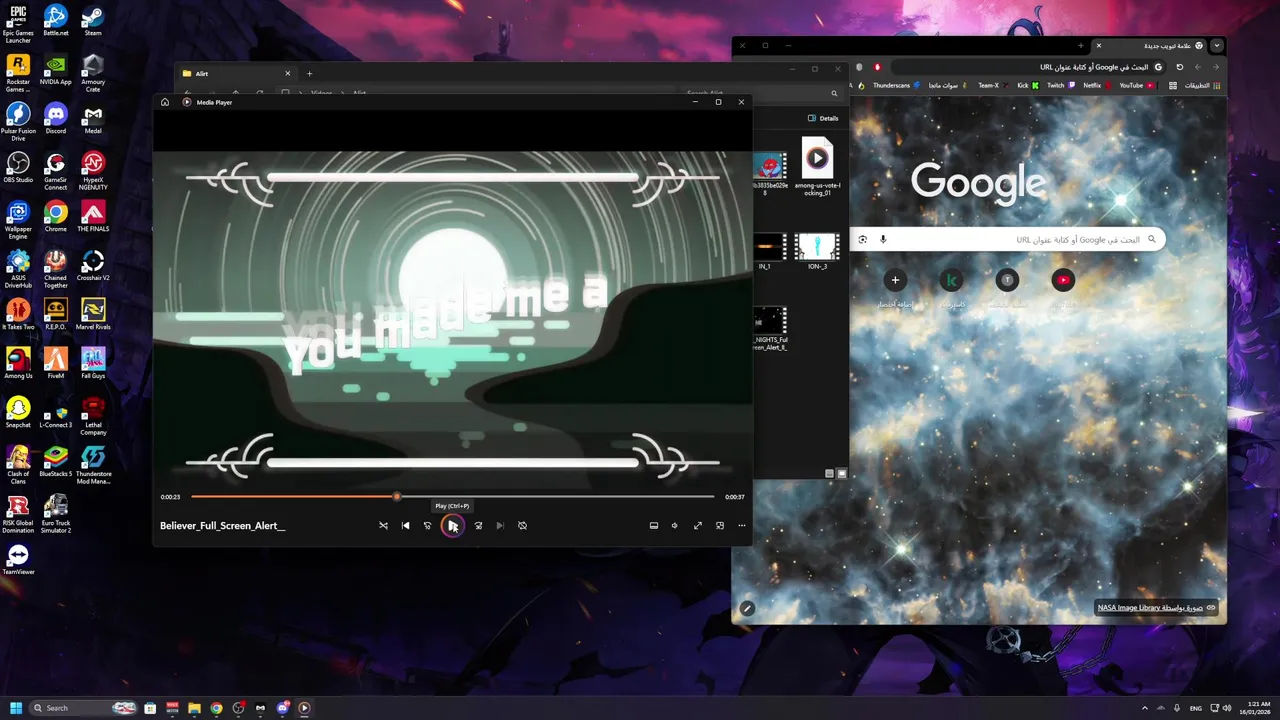
Task: Open Lethal Company desktop shortcut
Action: click(x=93, y=416)
